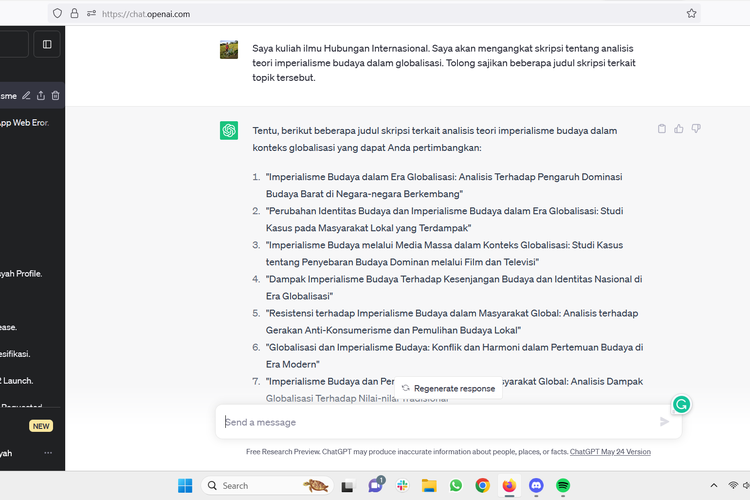Open the 'App Web Eror.' chat in the sidebar

(x=25, y=123)
